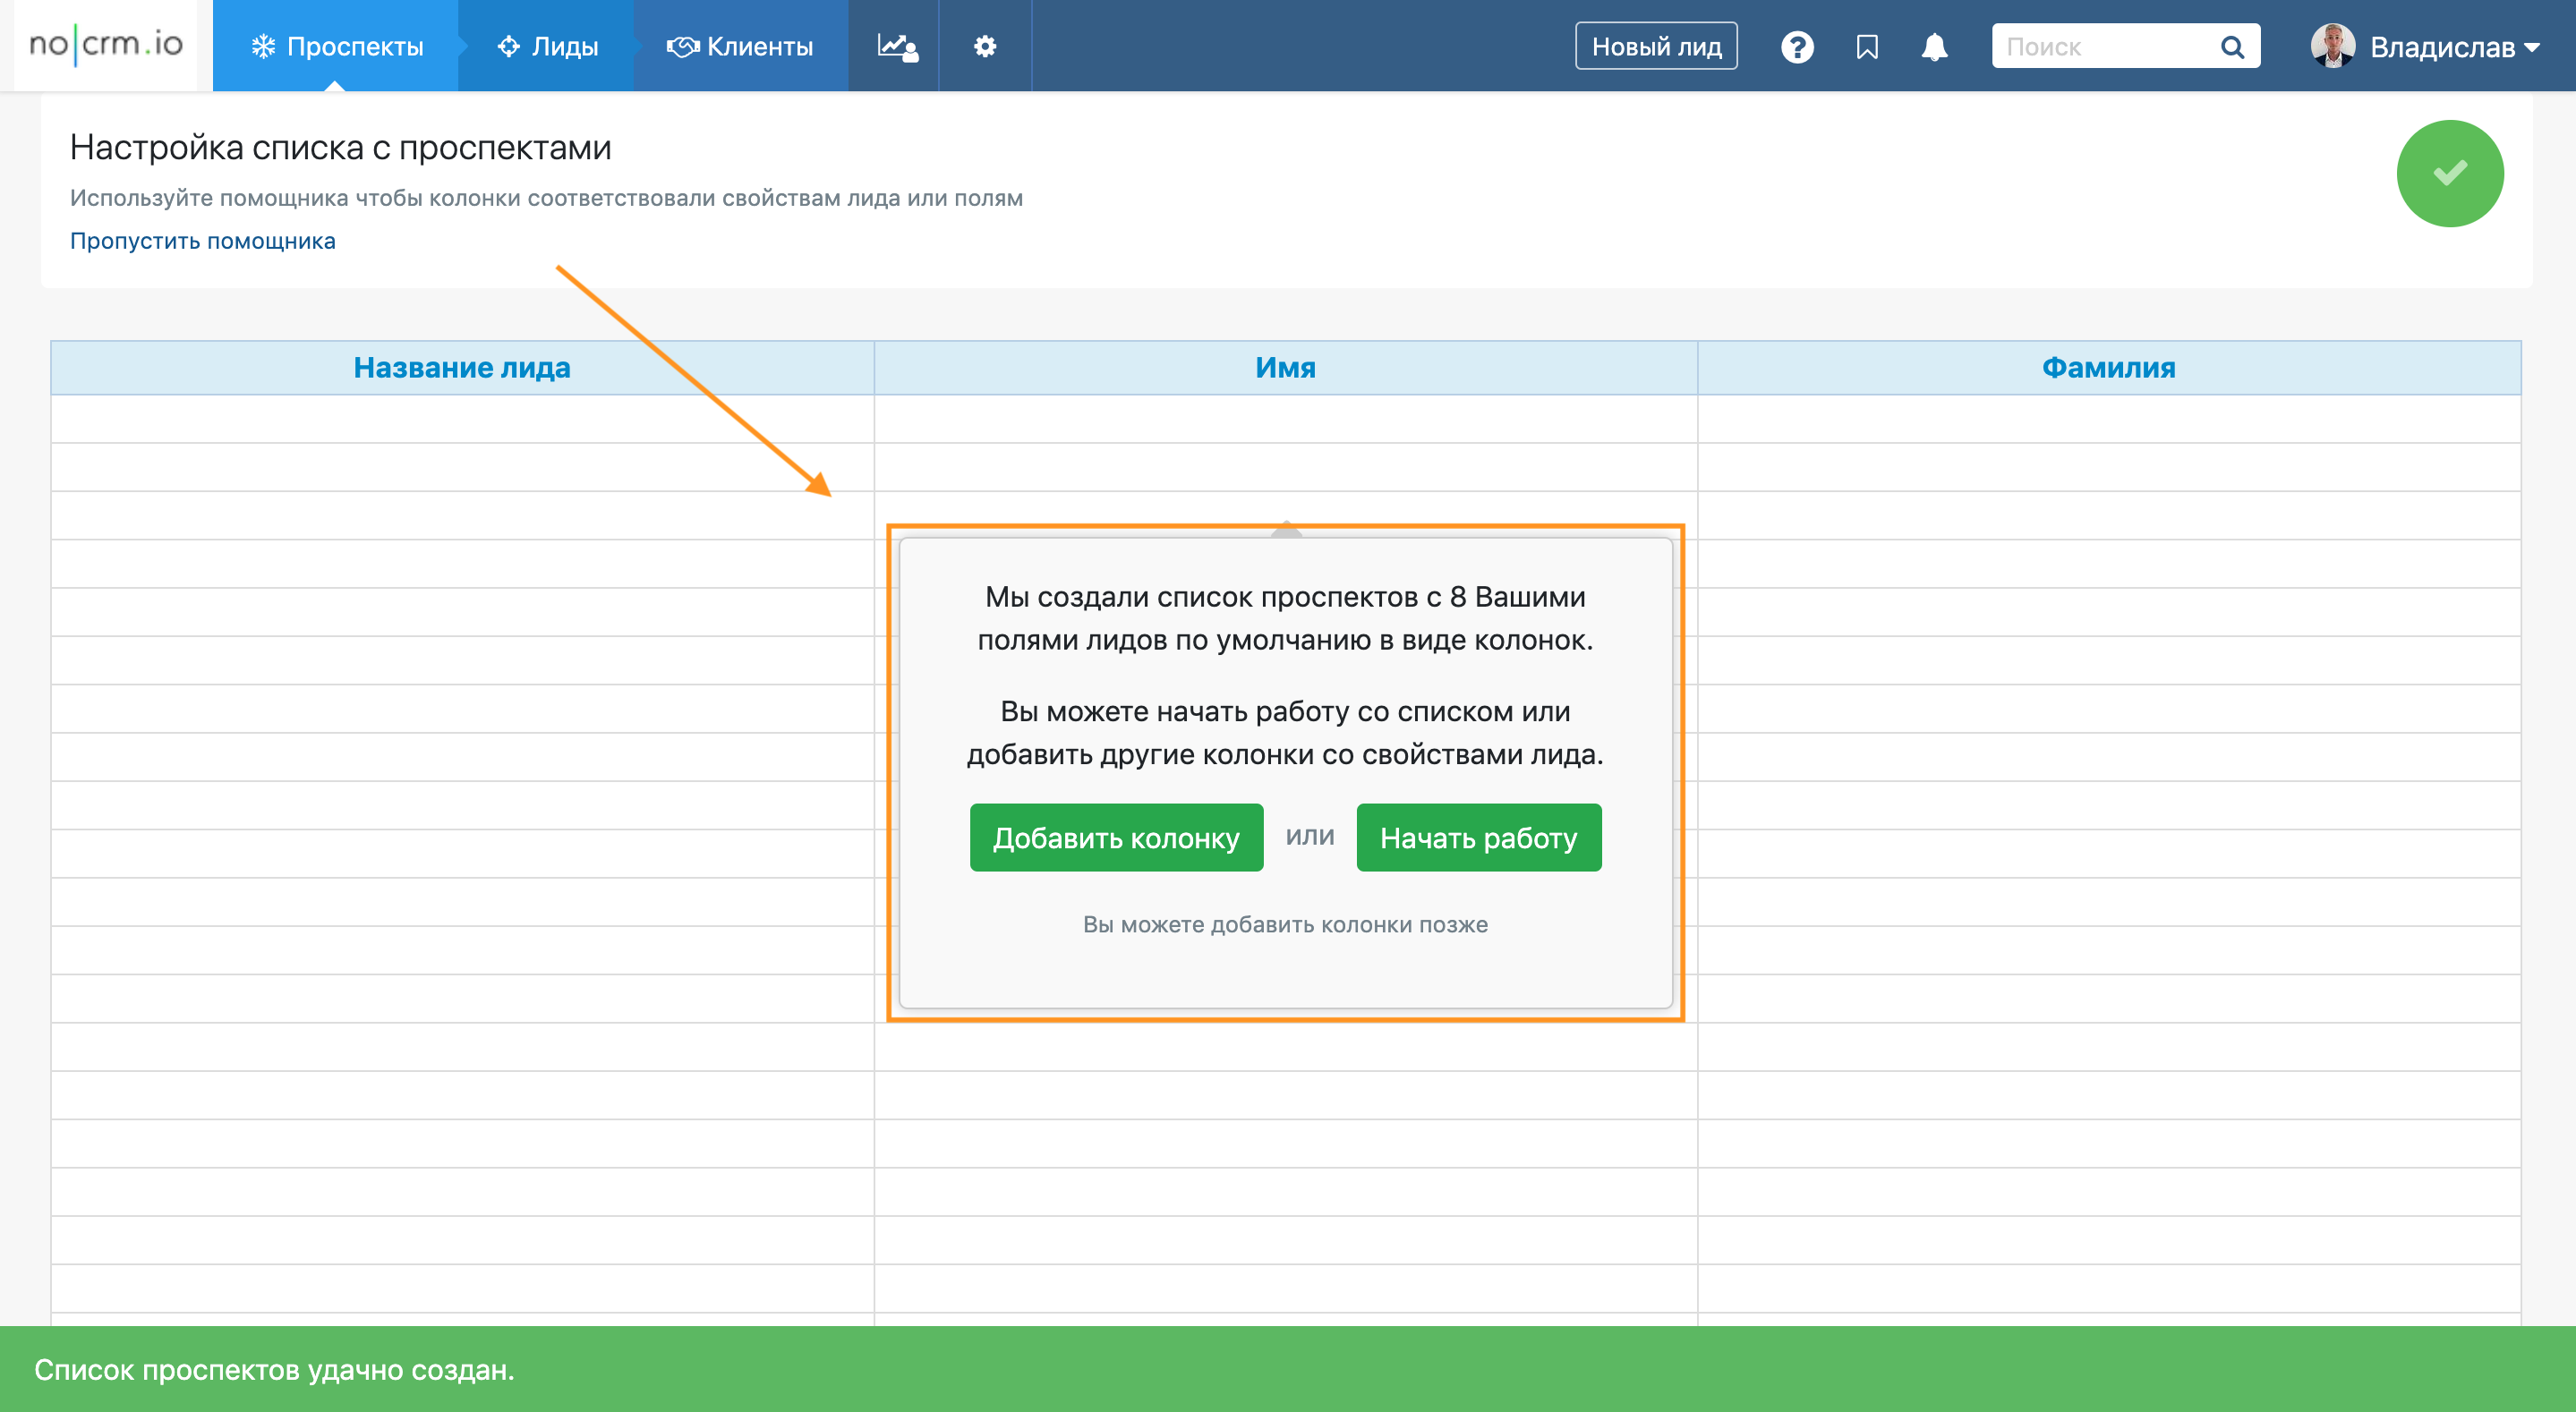Open the Лиды tab

point(548,46)
